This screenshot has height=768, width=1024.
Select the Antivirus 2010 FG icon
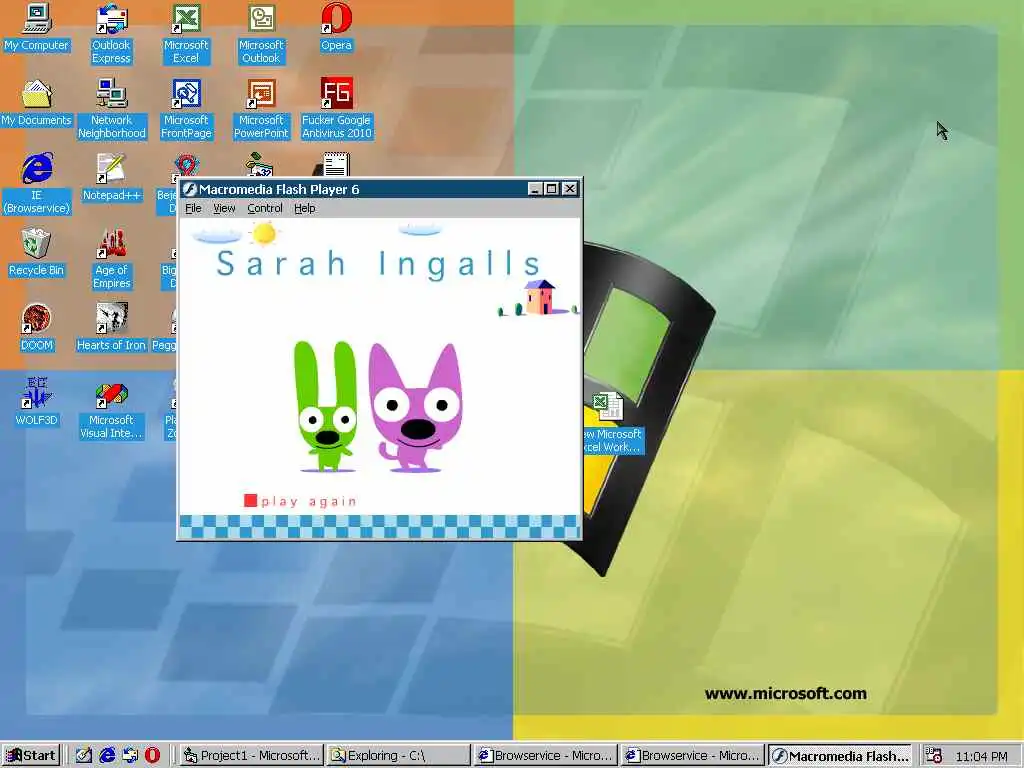(336, 109)
